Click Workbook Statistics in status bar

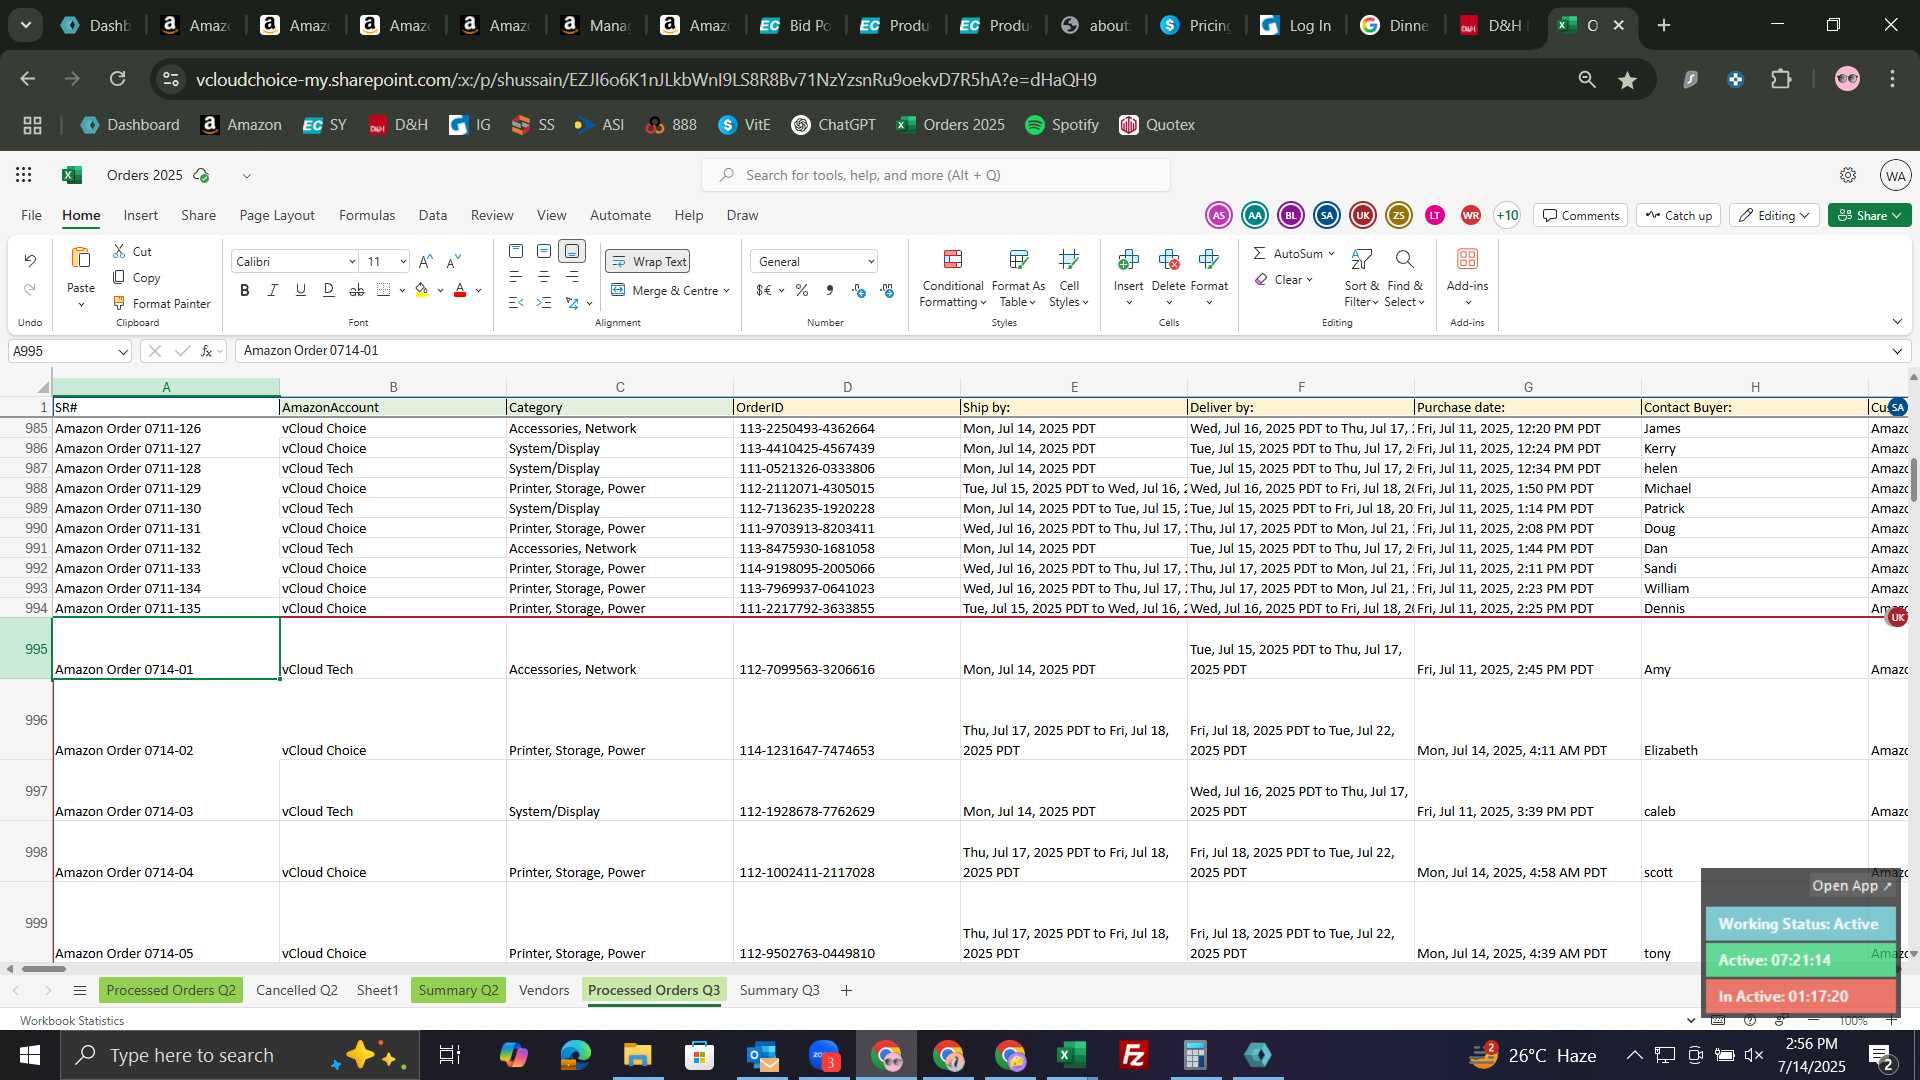click(x=72, y=1021)
